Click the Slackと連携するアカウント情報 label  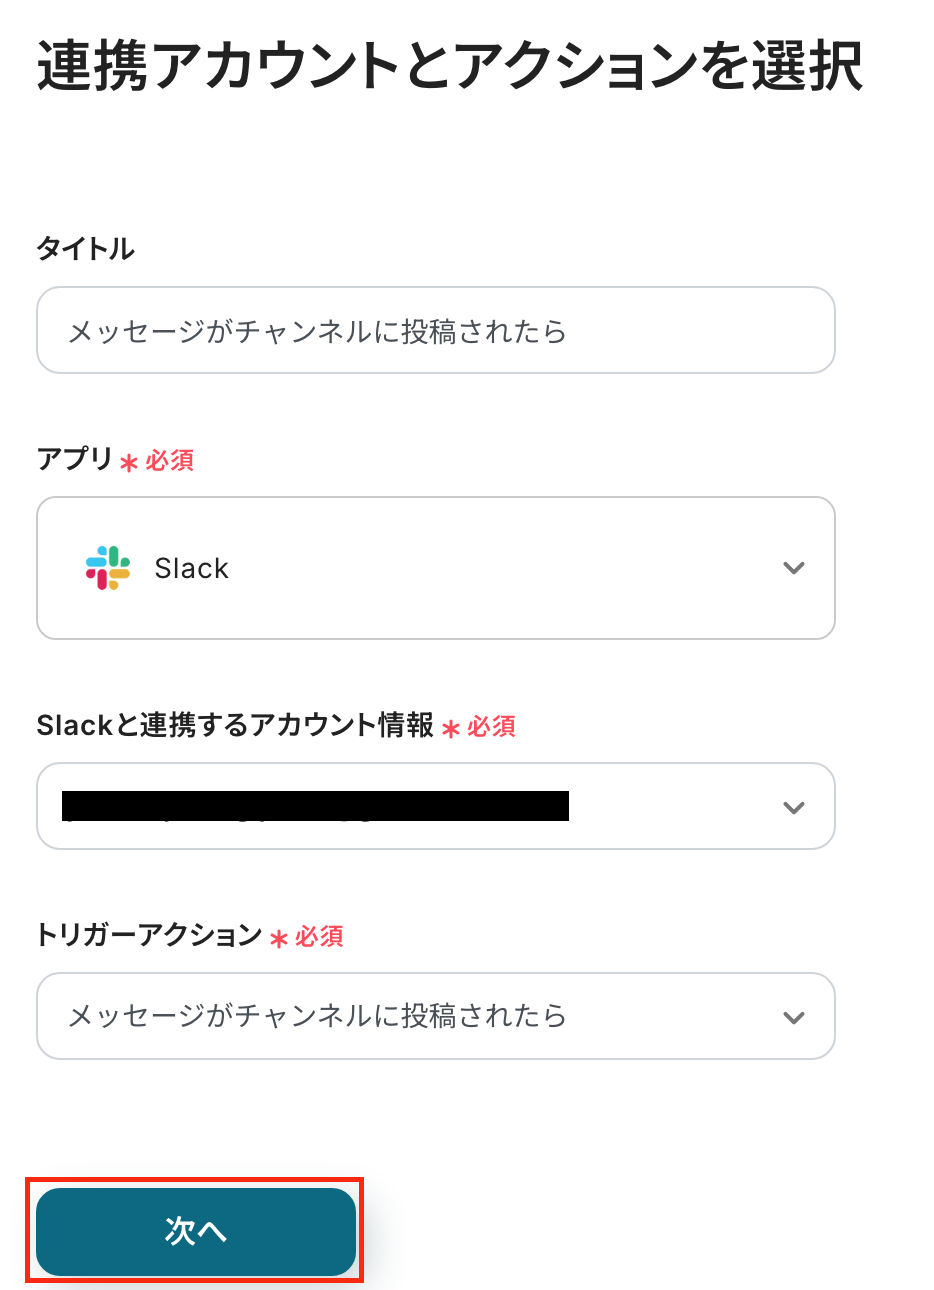pyautogui.click(x=235, y=725)
